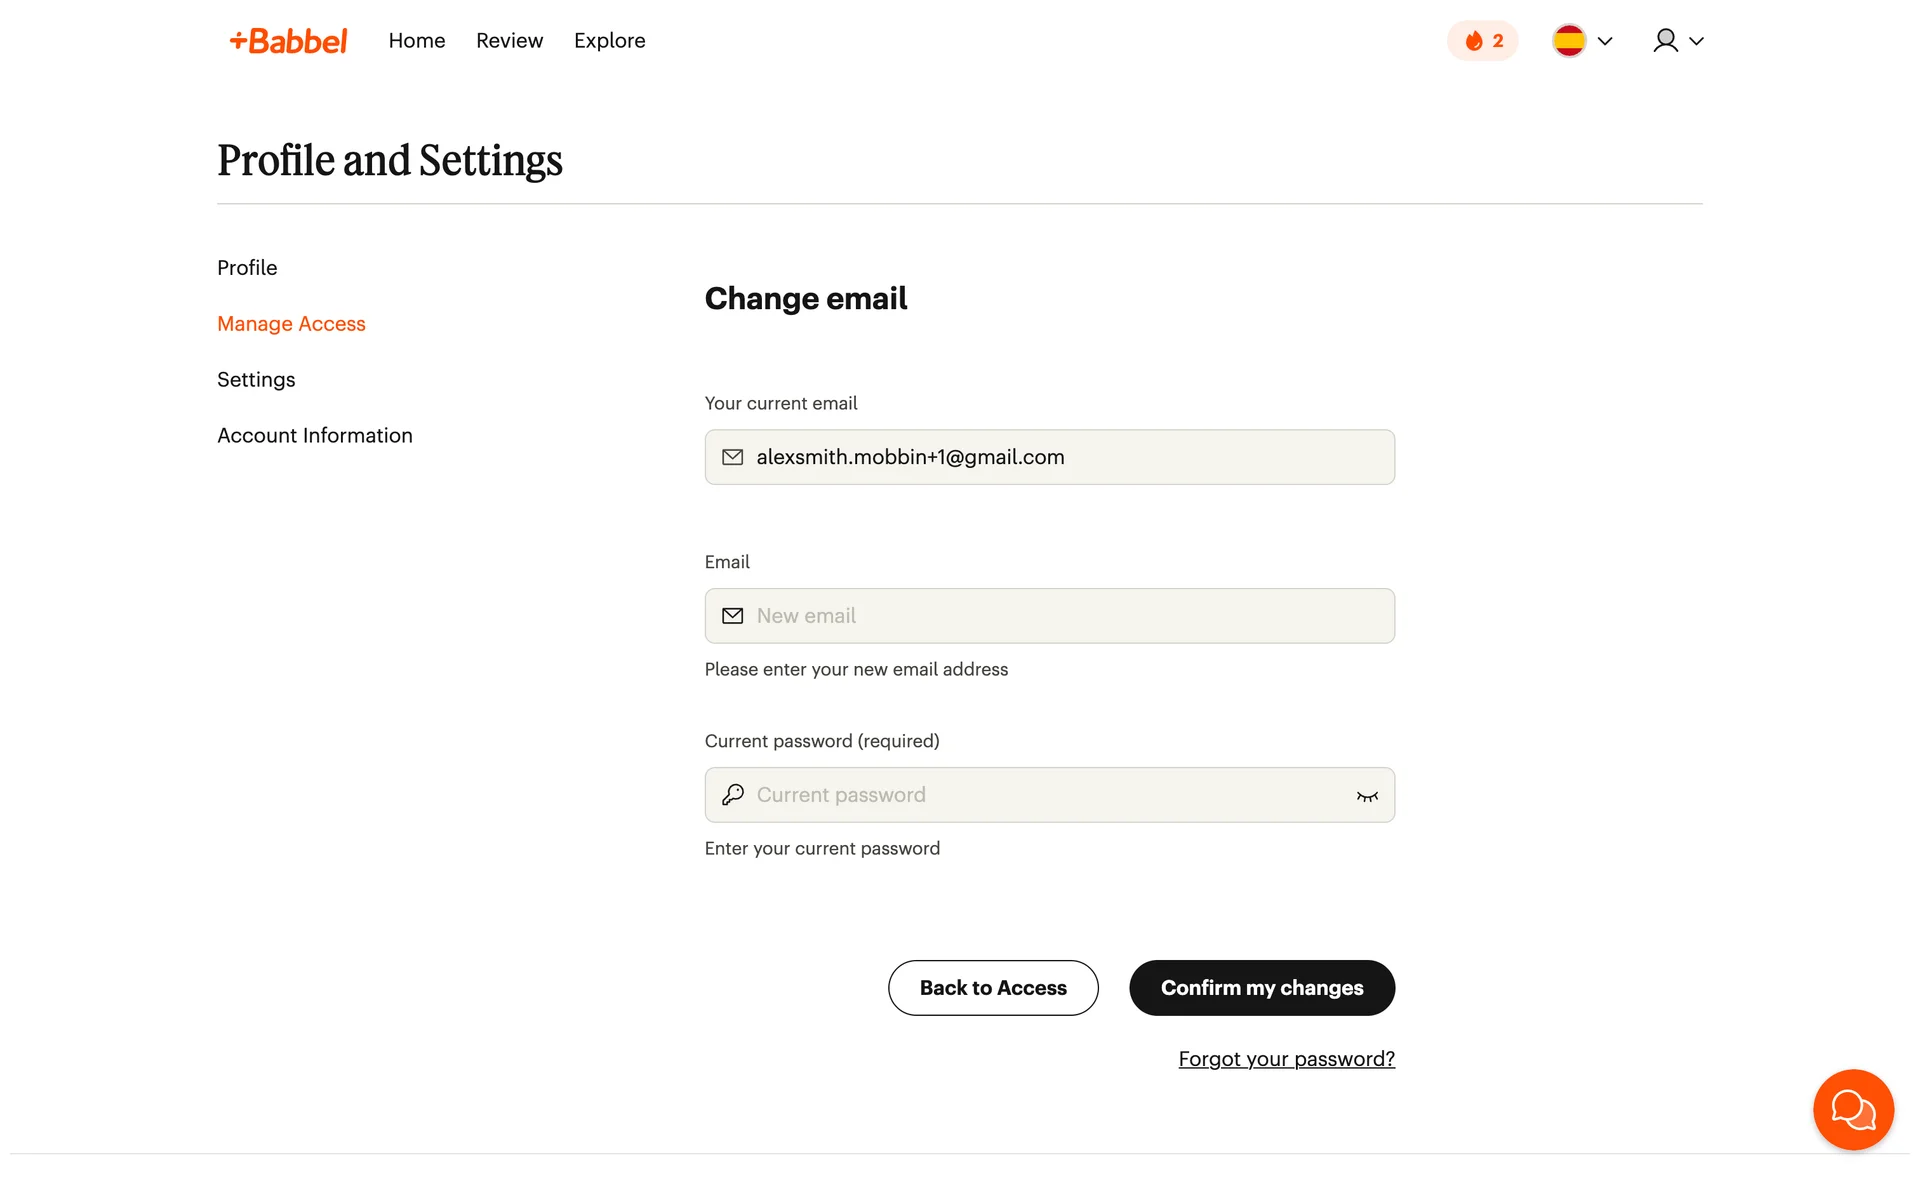
Task: Click envelope icon in new email field
Action: (733, 616)
